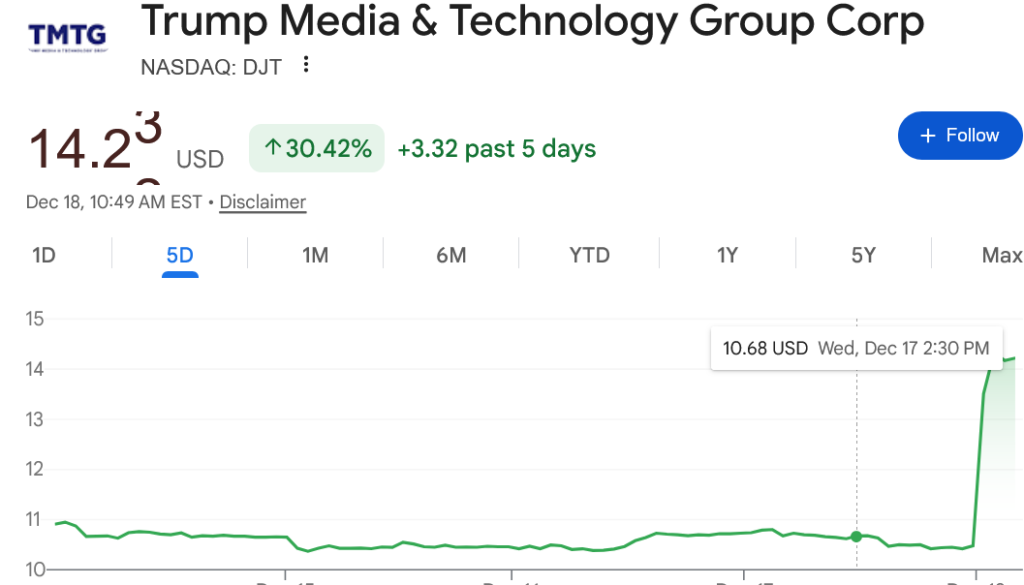This screenshot has height=585, width=1024.
Task: Switch to the 1D chart range
Action: [44, 255]
